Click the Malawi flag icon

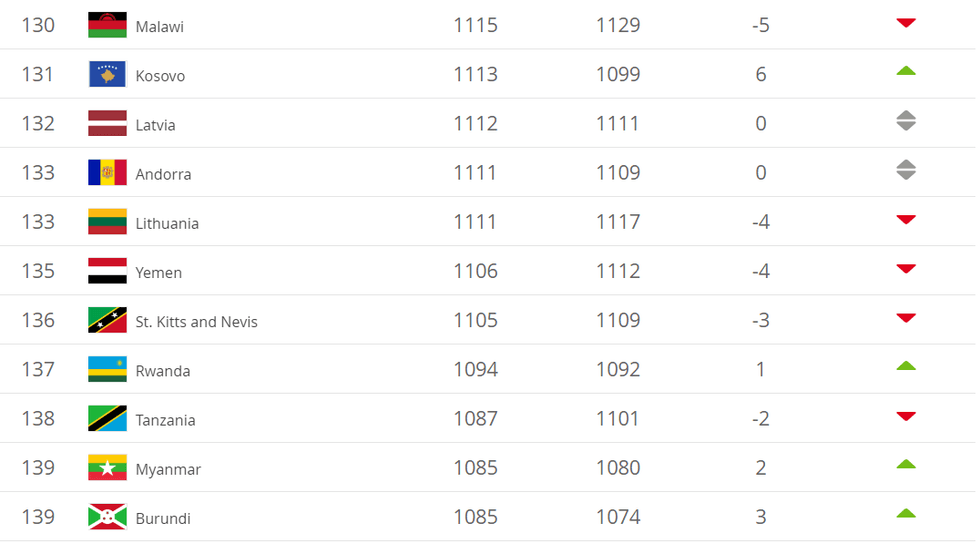coord(107,25)
